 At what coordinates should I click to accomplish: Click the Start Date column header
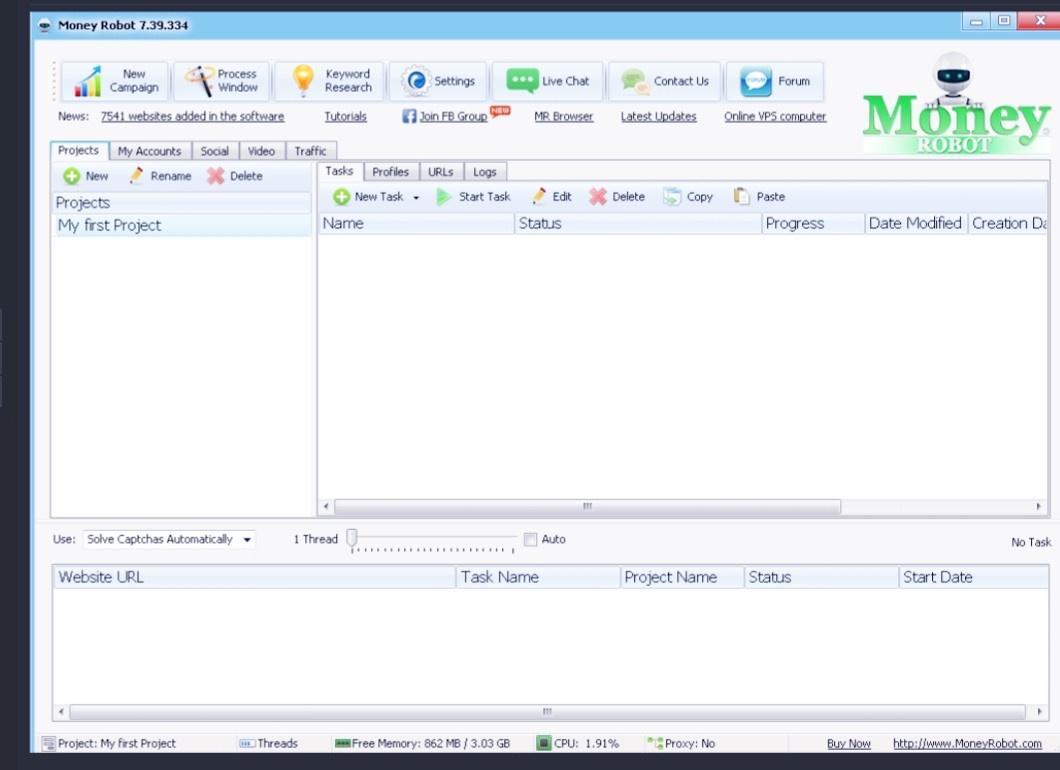click(973, 577)
